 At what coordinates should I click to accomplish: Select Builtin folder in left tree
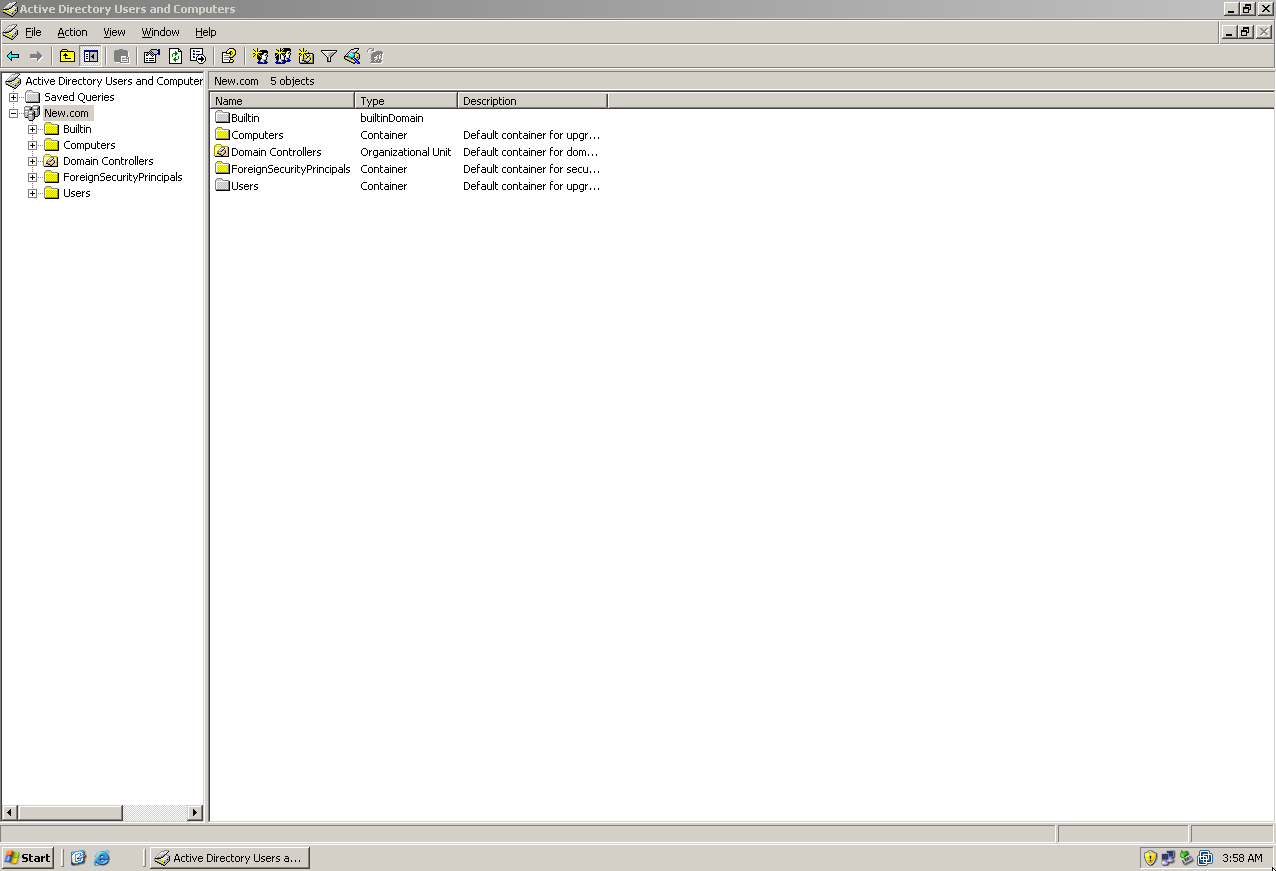[77, 129]
